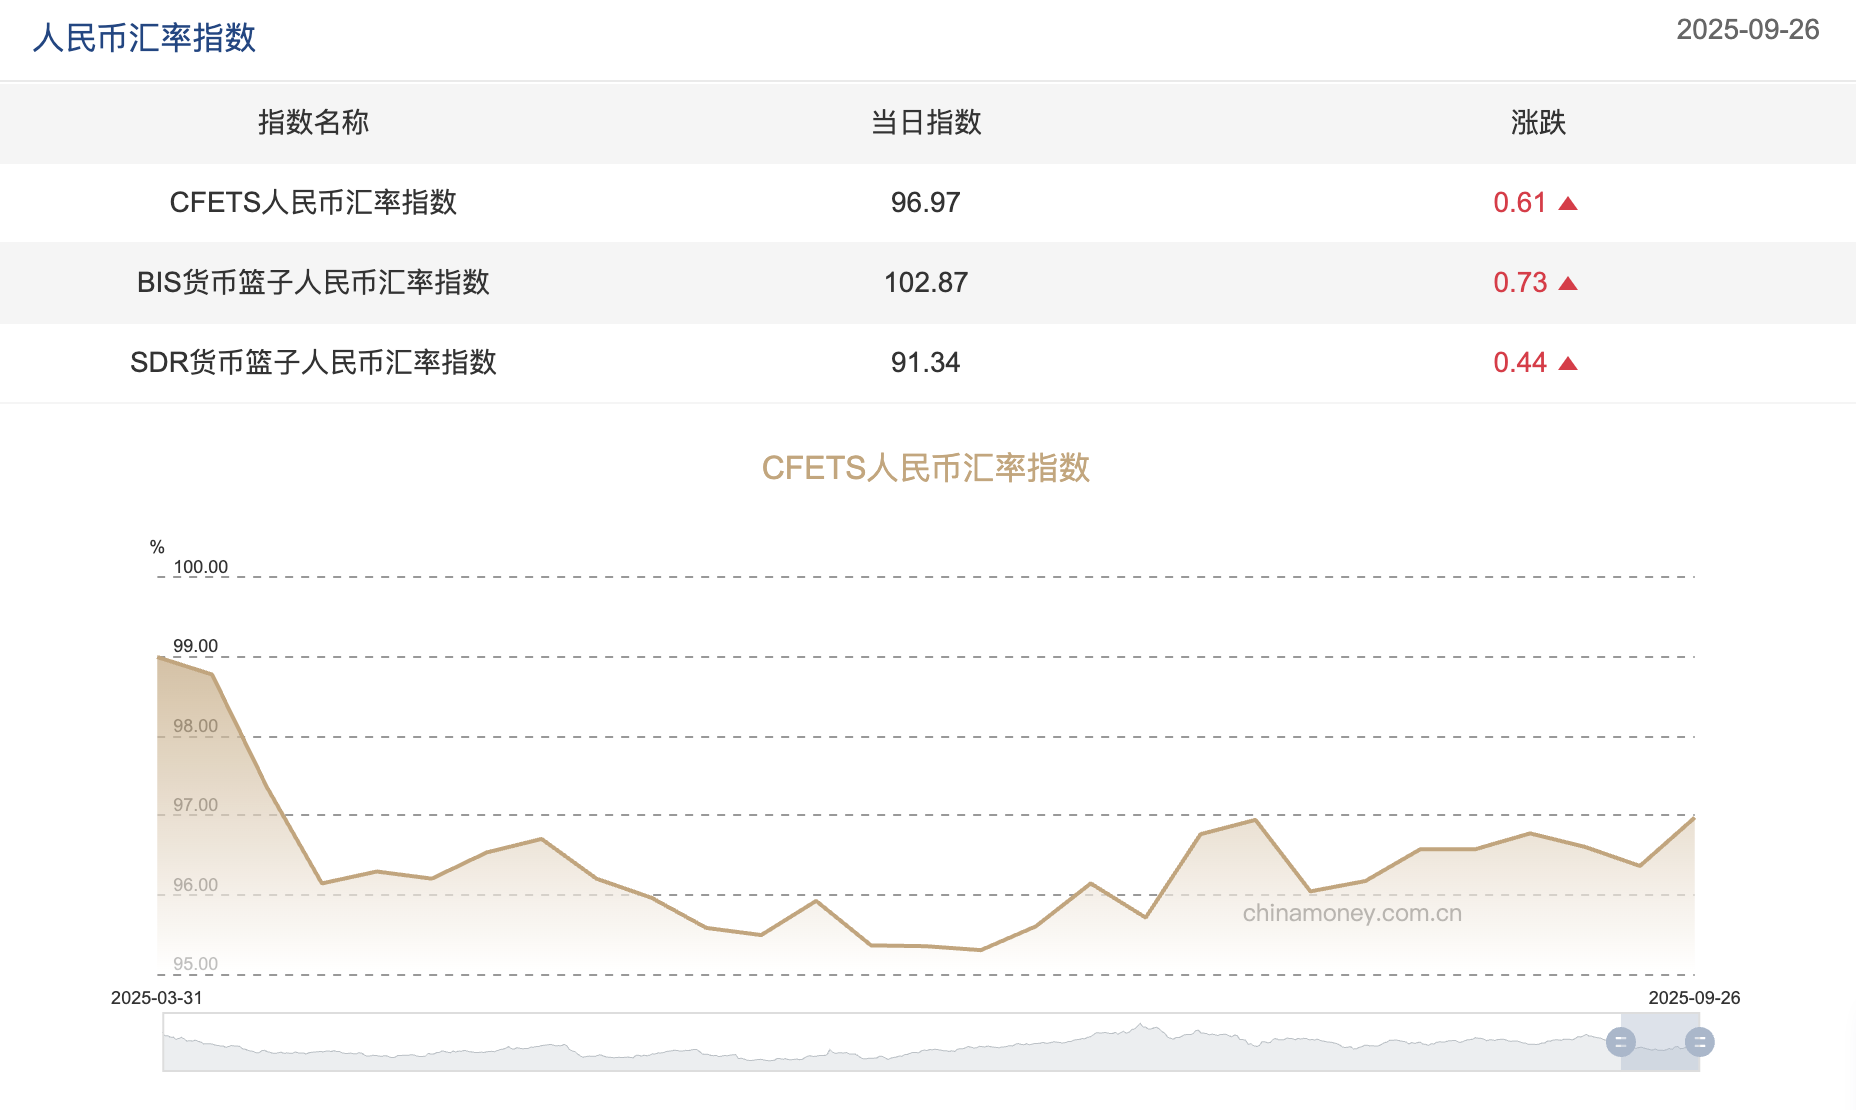Screen dimensions: 1856x1110
Task: Click the 涨跌 column header
Action: point(1538,123)
